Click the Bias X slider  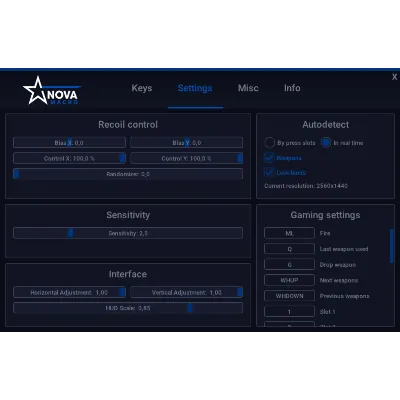click(x=69, y=143)
